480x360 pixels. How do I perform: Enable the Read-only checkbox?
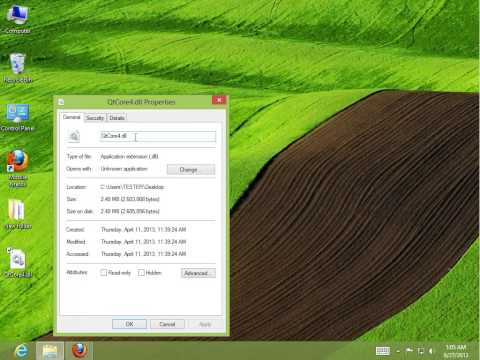[x=104, y=273]
